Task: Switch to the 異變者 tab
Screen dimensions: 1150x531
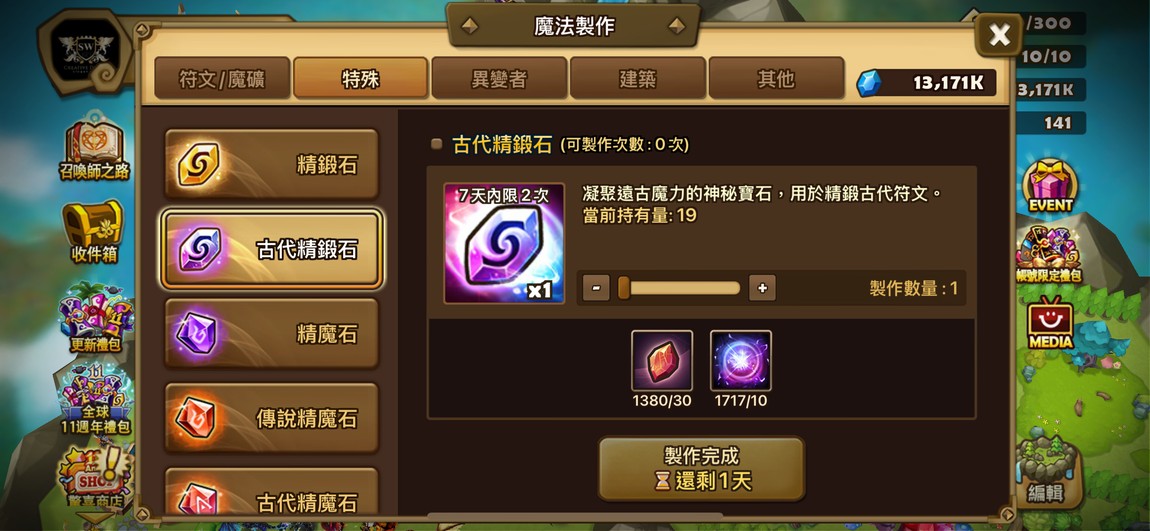Action: coord(499,78)
